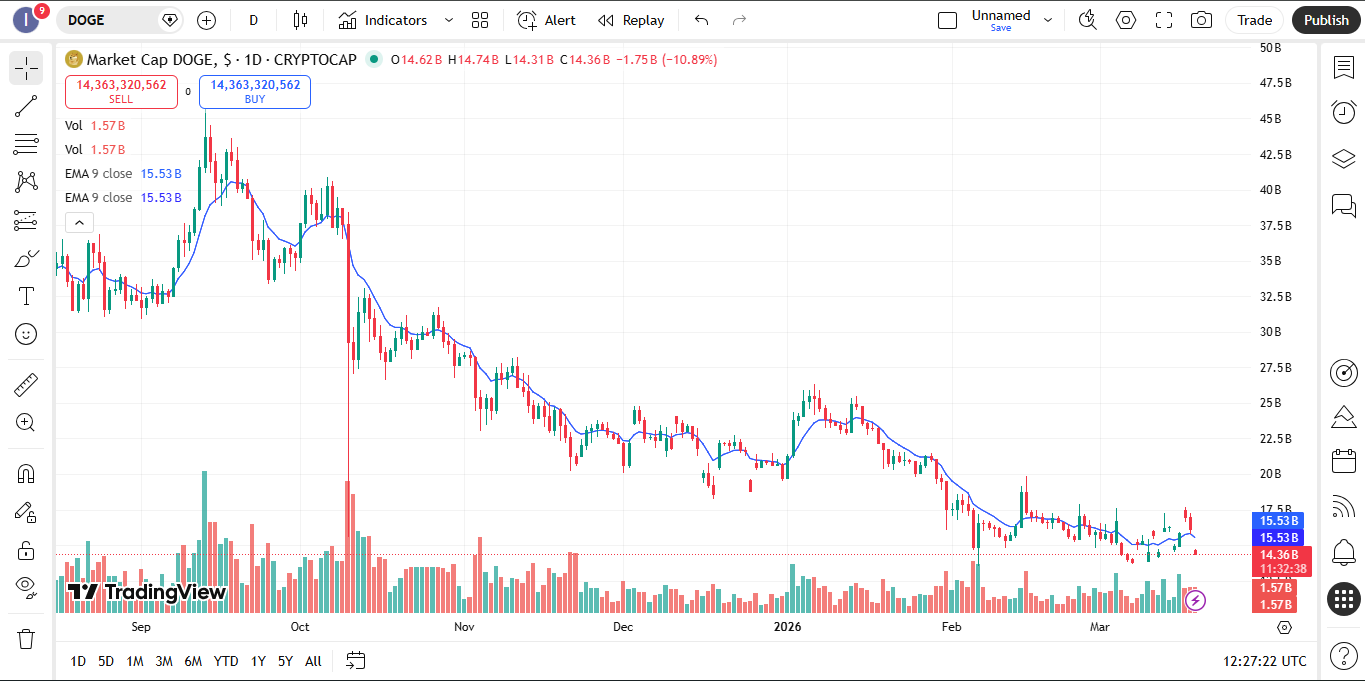Viewport: 1365px width, 681px height.
Task: Start bar Replay mode
Action: 631,20
